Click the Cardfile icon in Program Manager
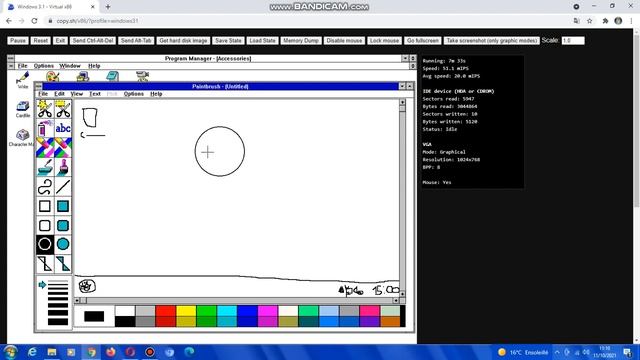Screen dimensions: 640x360 point(23,109)
